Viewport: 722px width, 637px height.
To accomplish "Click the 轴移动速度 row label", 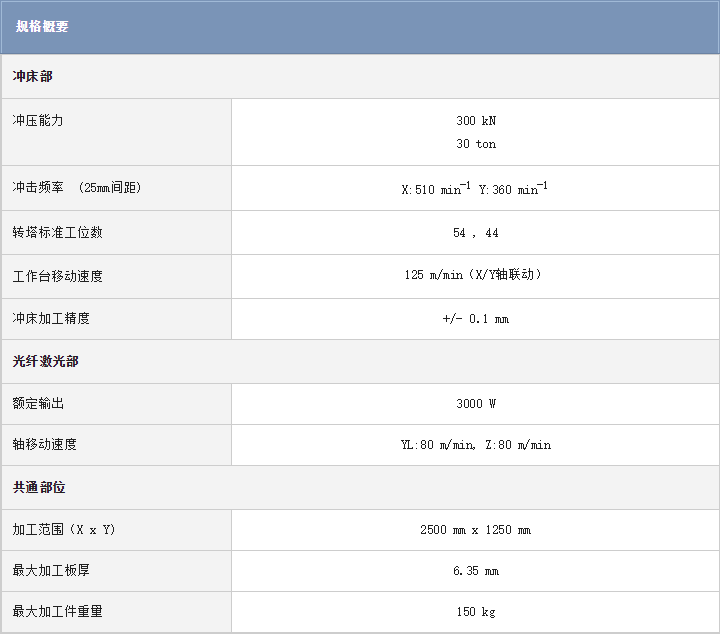I will 44,445.
